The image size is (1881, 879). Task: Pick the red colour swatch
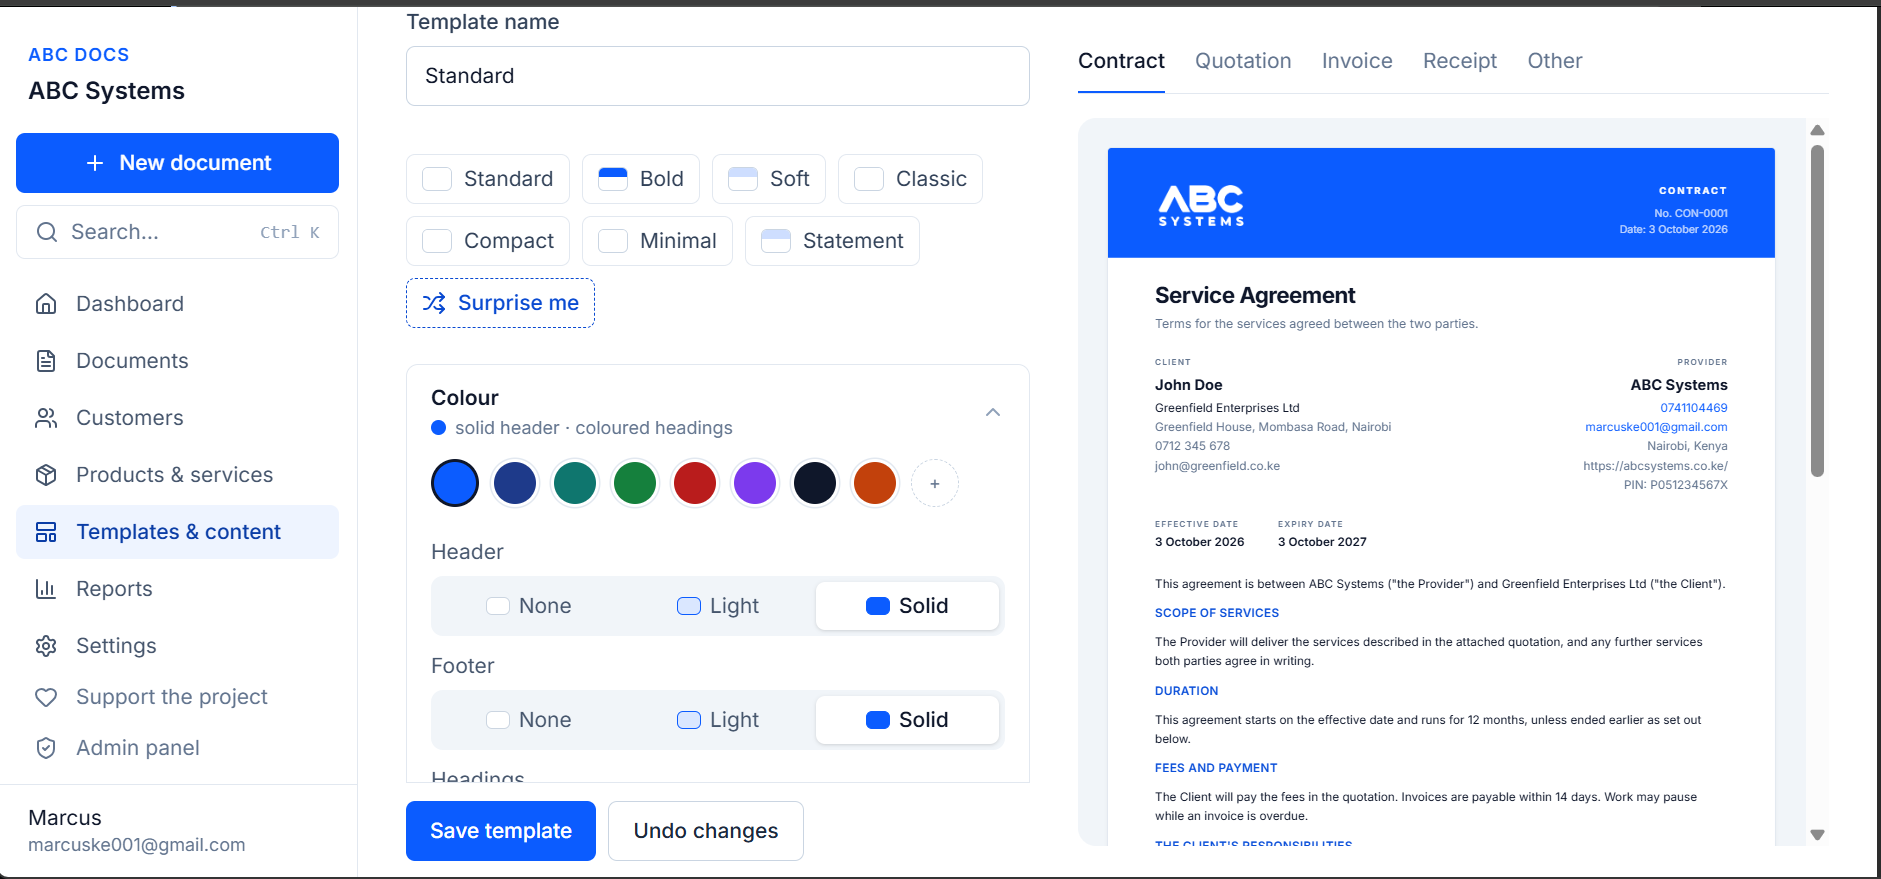(695, 484)
